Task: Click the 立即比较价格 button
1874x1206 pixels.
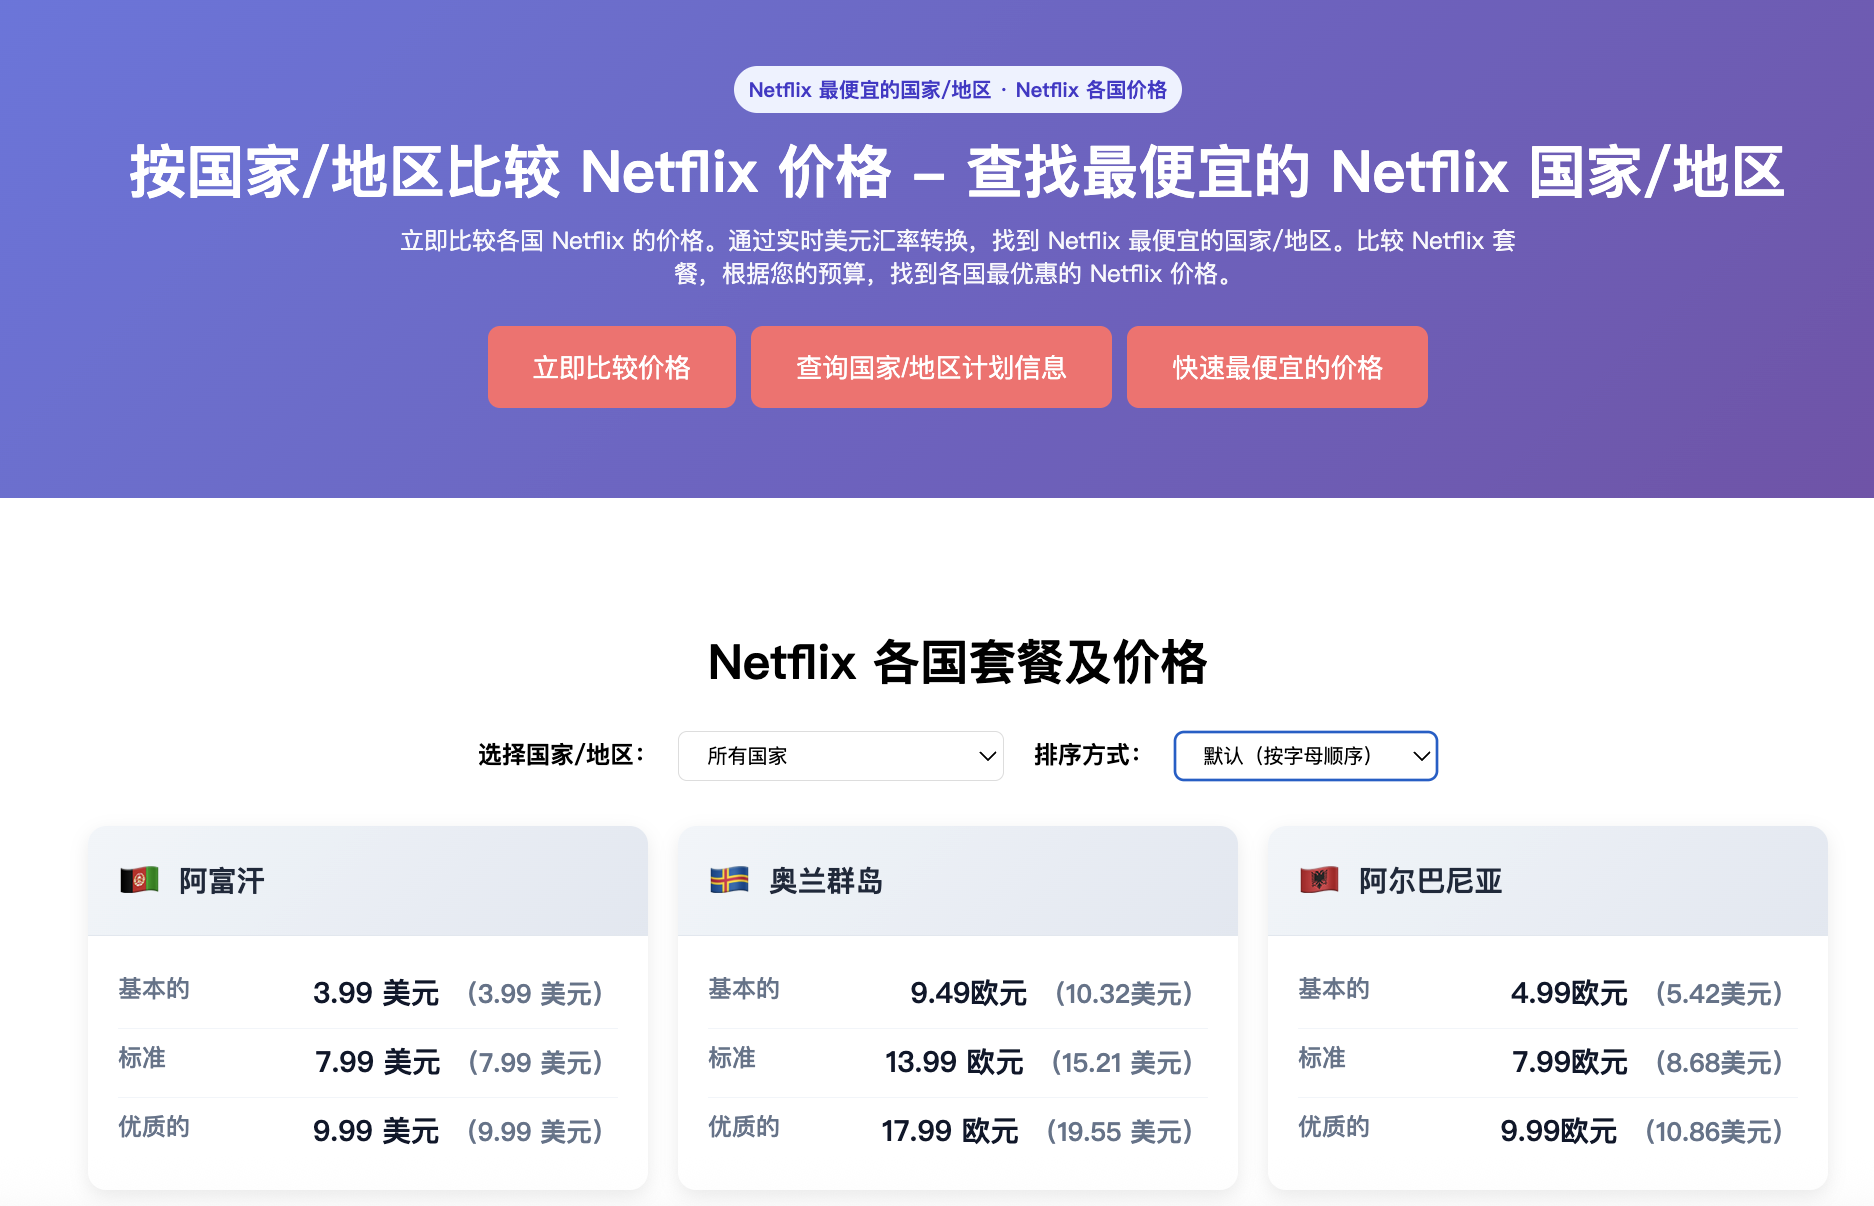Action: (x=611, y=367)
